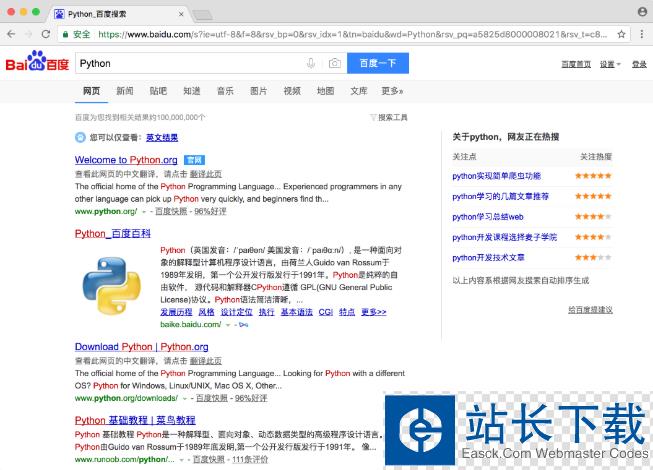Viewport: 653px width, 470px height.
Task: Select the 网页 tab
Action: click(x=91, y=91)
